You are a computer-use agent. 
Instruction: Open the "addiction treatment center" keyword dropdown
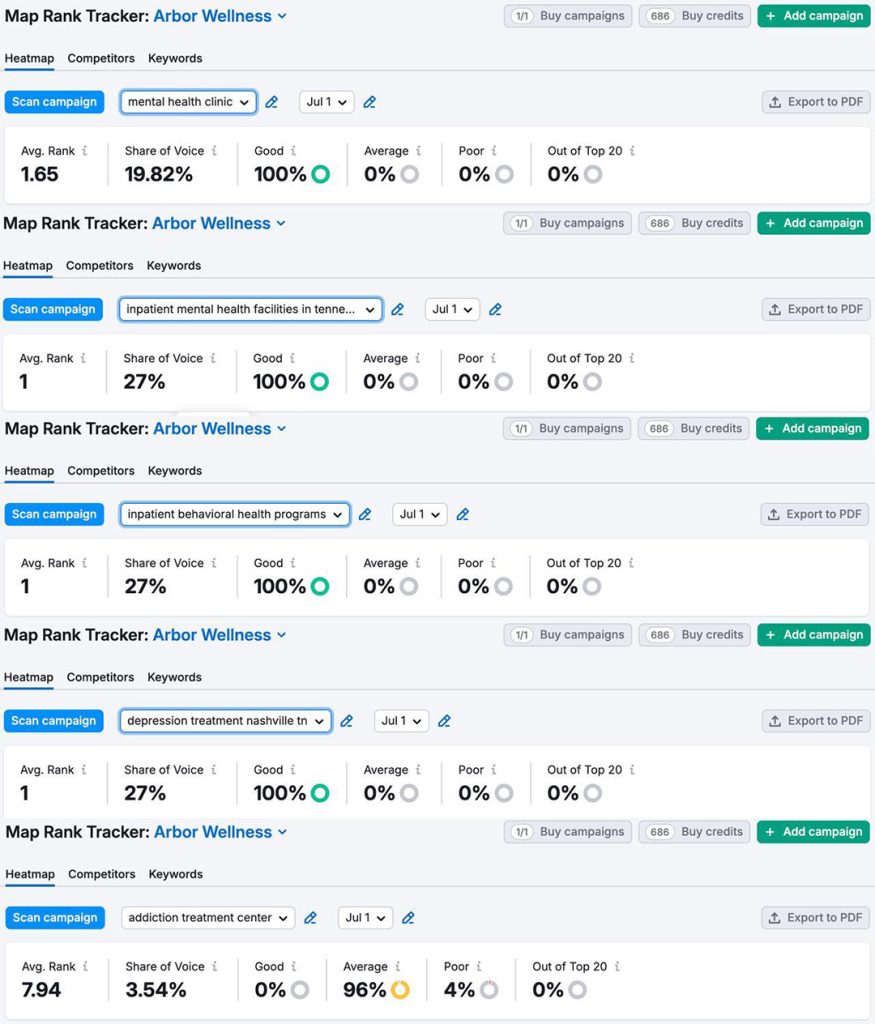pos(208,918)
